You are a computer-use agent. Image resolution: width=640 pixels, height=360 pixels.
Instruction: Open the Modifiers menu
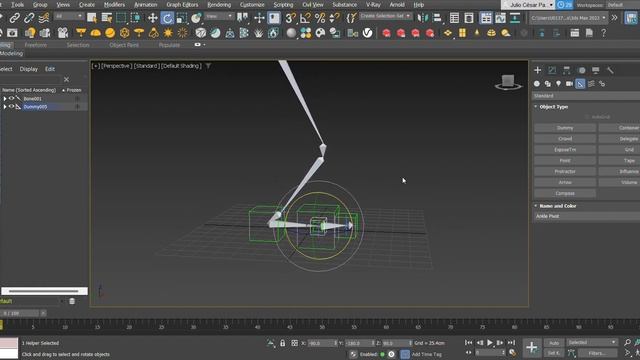[x=114, y=4]
